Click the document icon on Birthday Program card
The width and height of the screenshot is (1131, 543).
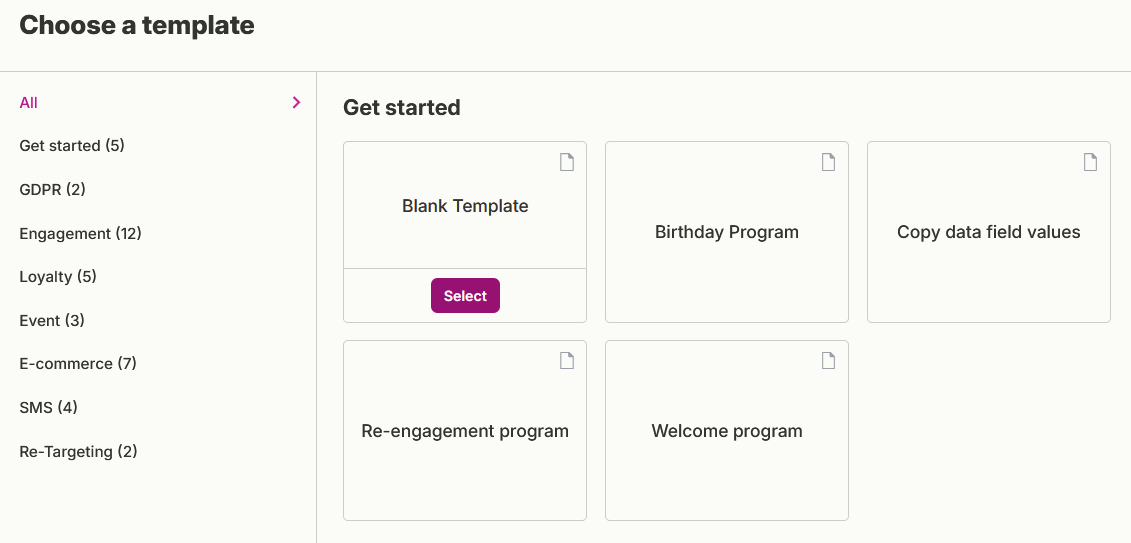[x=829, y=162]
